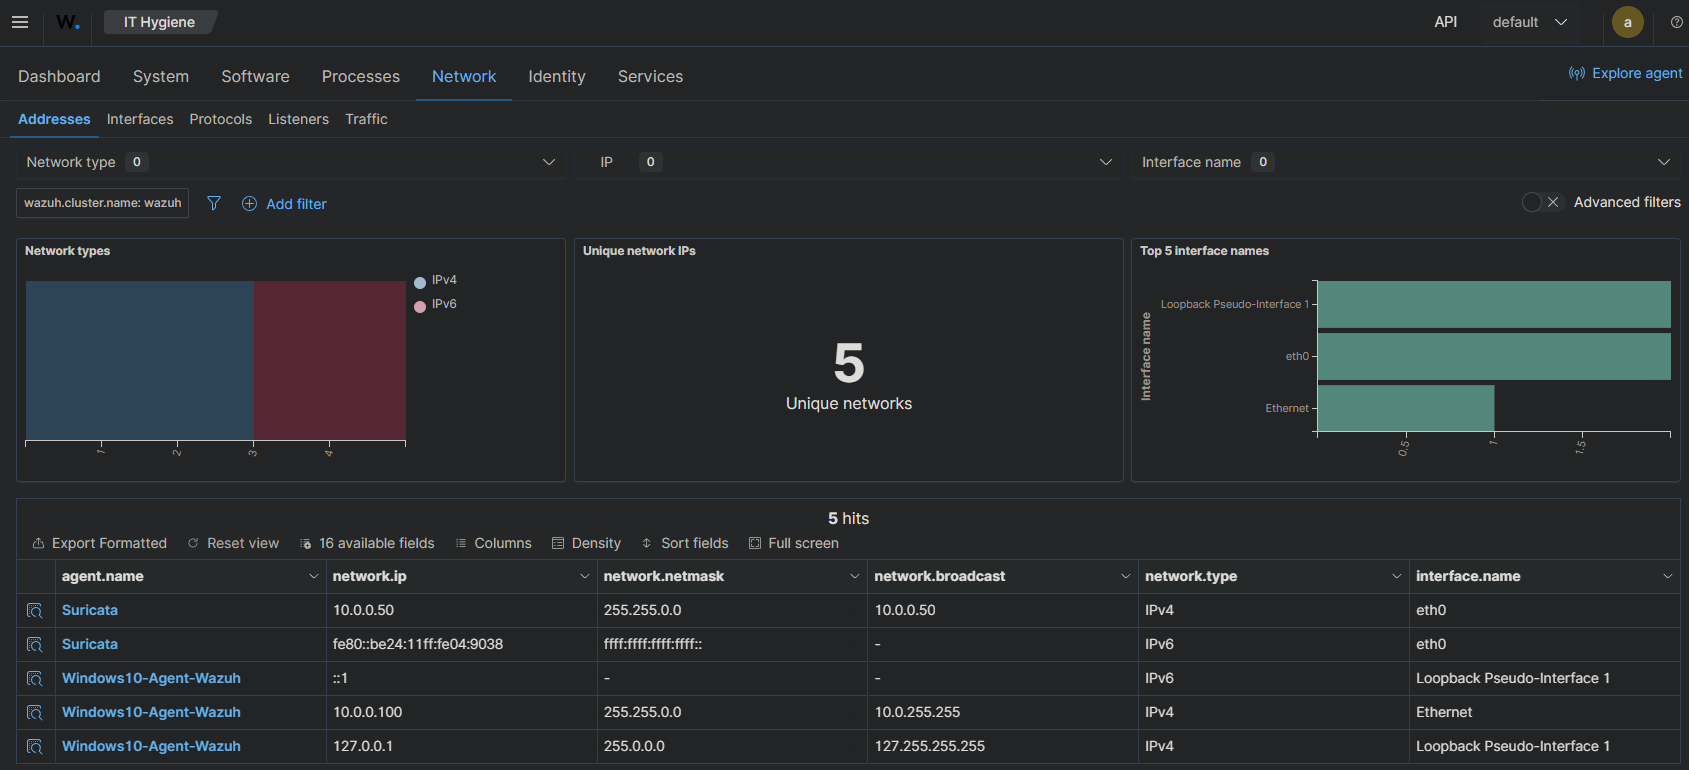Click the wazuh.cluster.name filter pill
This screenshot has width=1689, height=770.
tap(102, 203)
